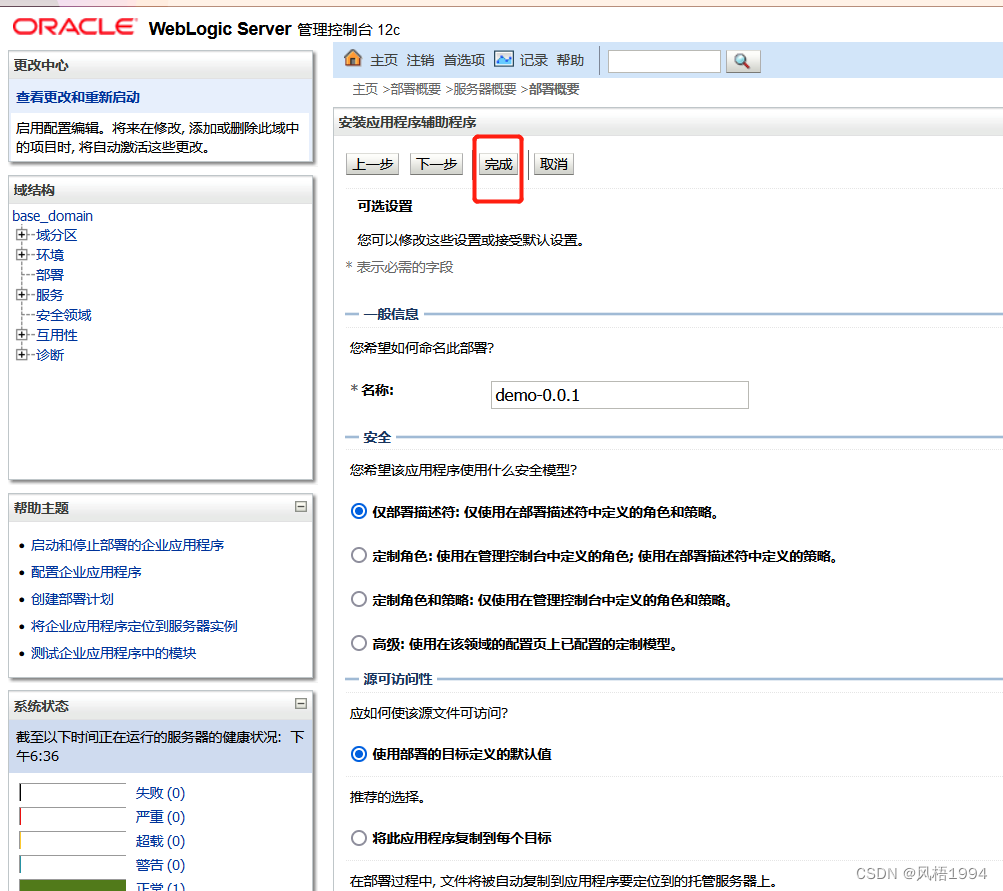Click the 下一步 button
Screen dimensions: 1003x891
(436, 164)
